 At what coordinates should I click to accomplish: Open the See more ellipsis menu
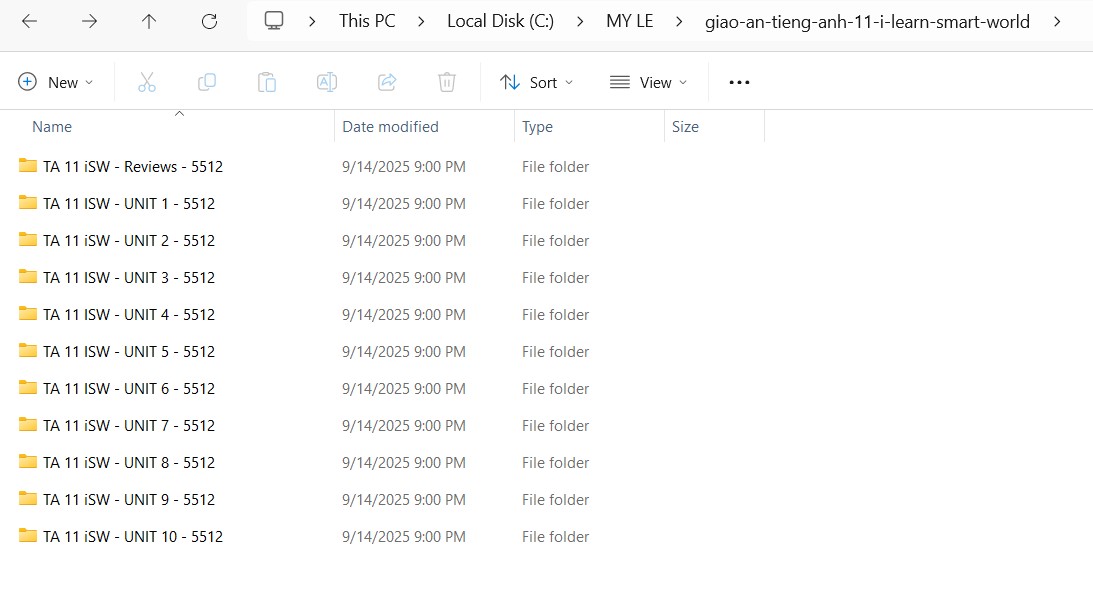tap(739, 82)
